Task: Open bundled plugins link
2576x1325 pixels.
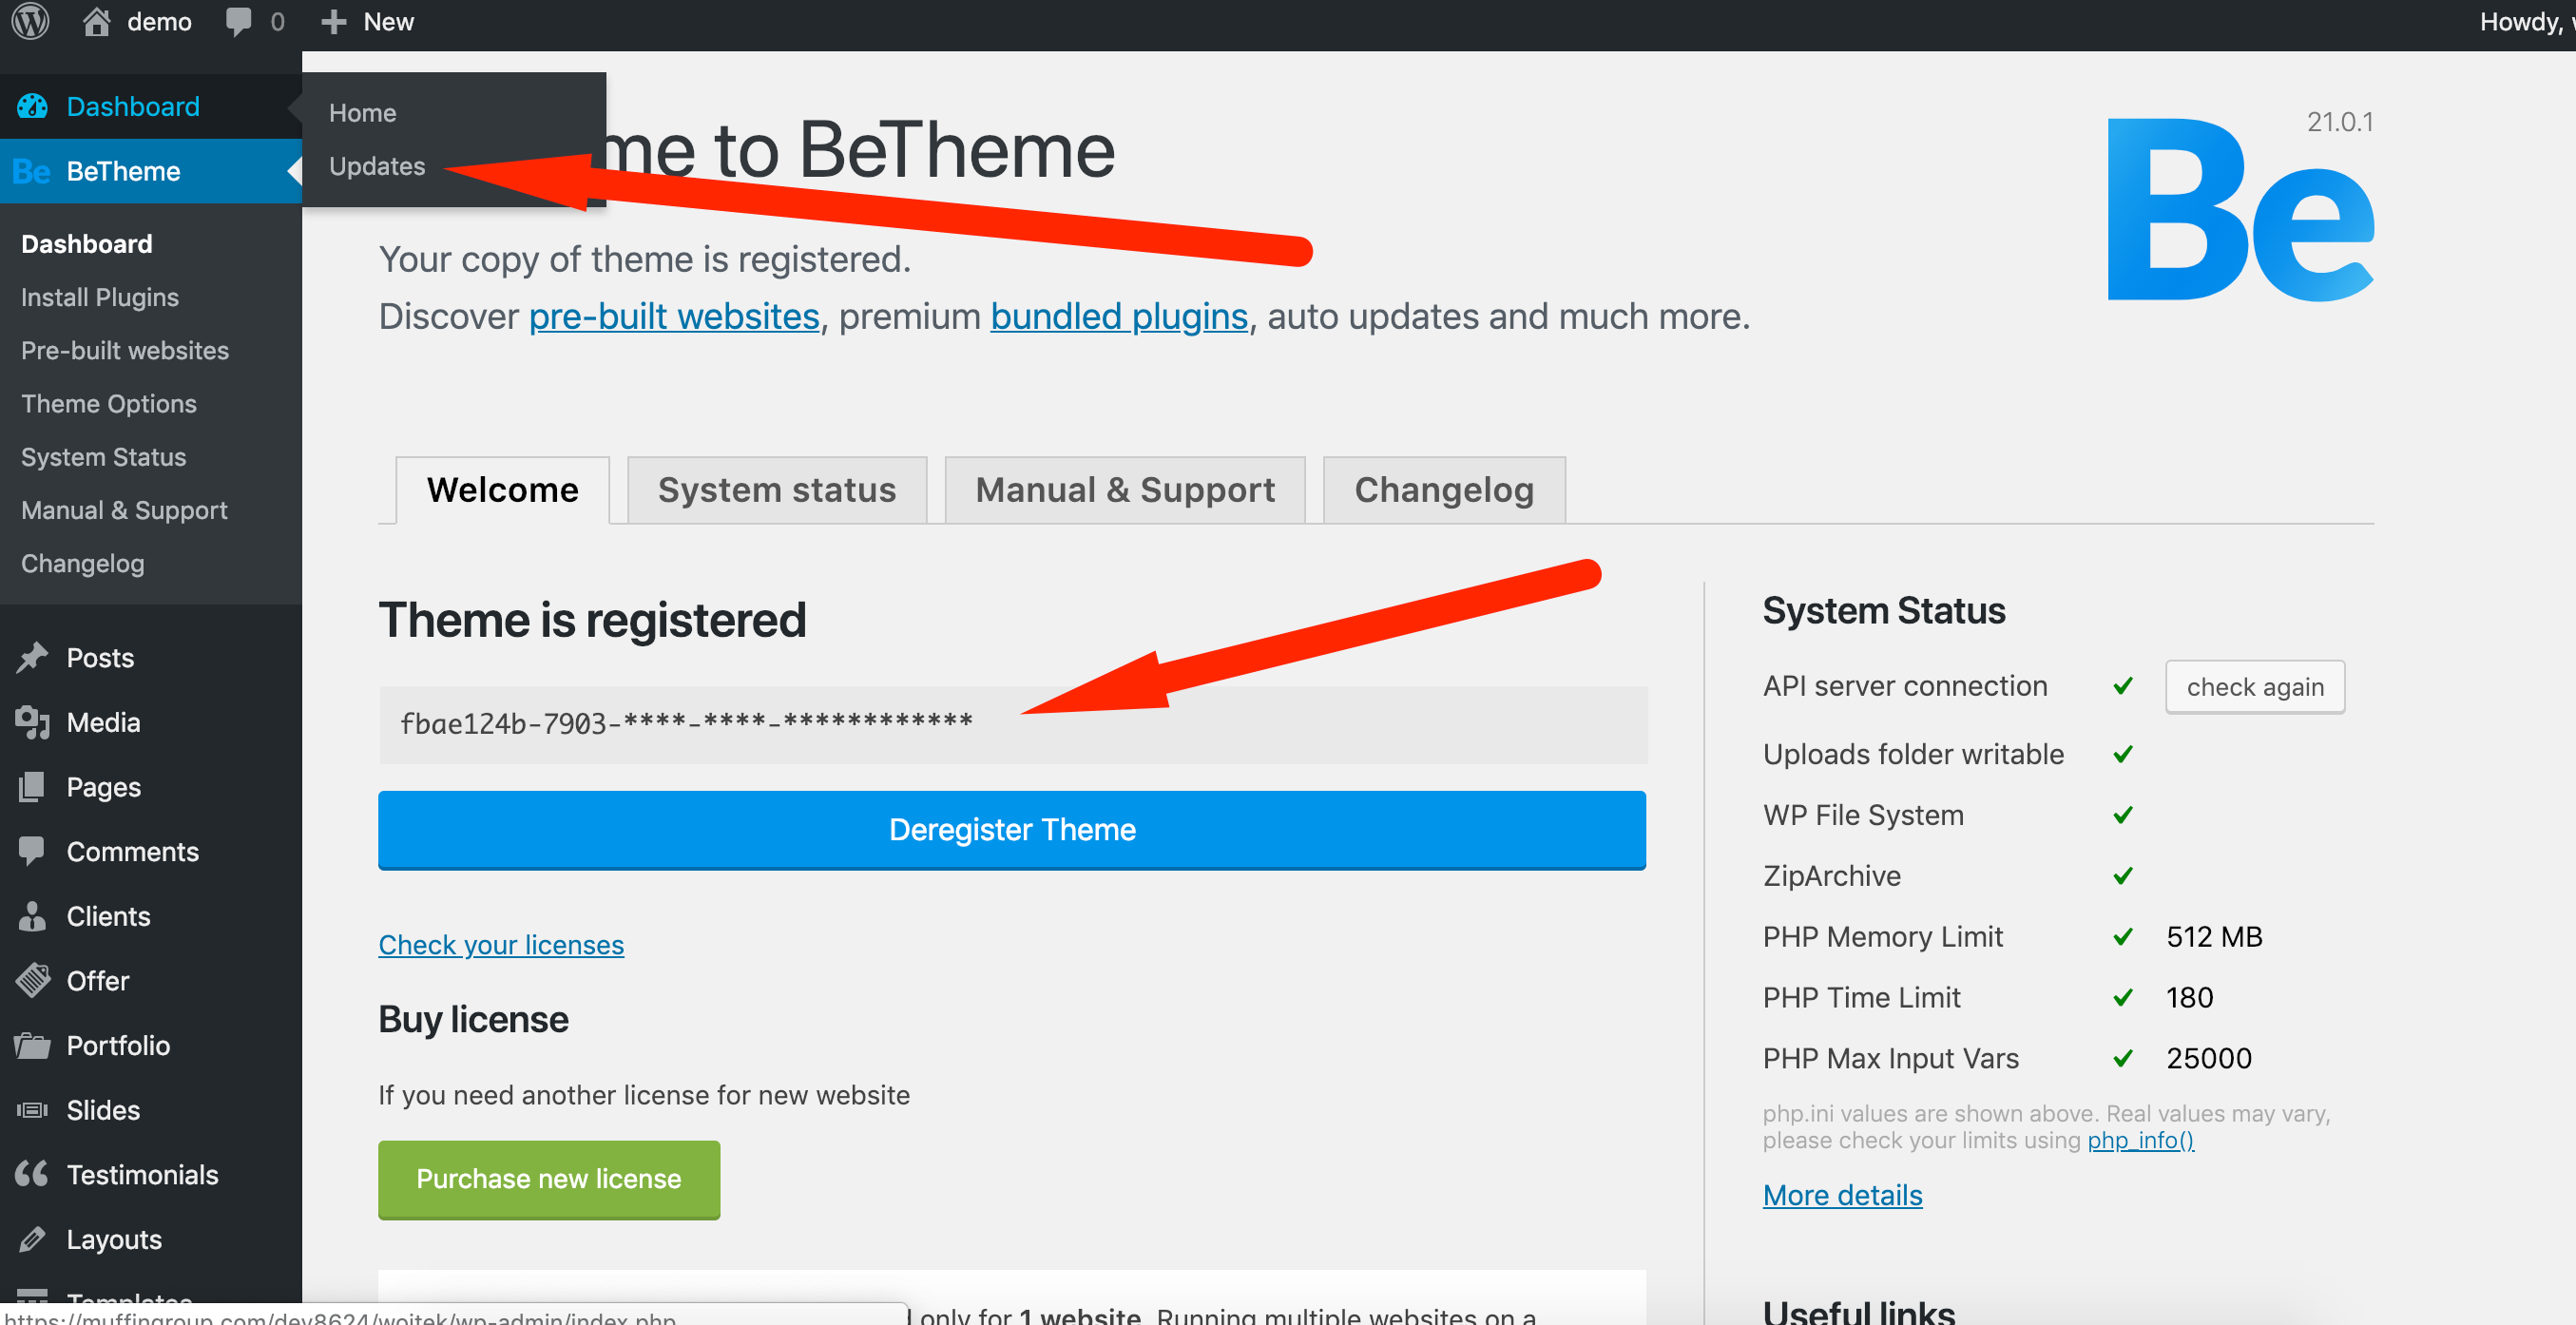Action: [1119, 317]
